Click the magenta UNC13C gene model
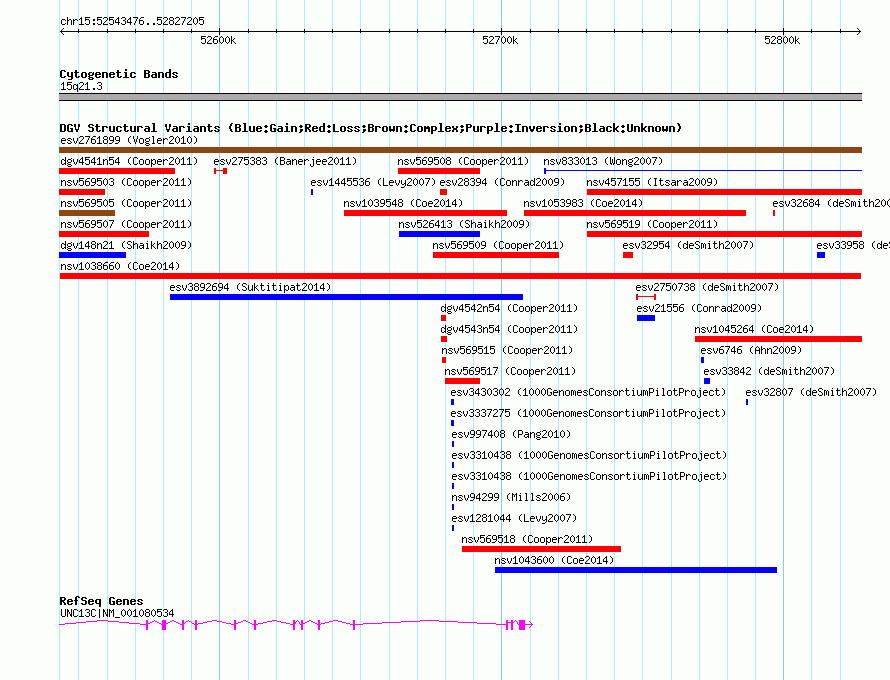The image size is (890, 680). coord(296,624)
